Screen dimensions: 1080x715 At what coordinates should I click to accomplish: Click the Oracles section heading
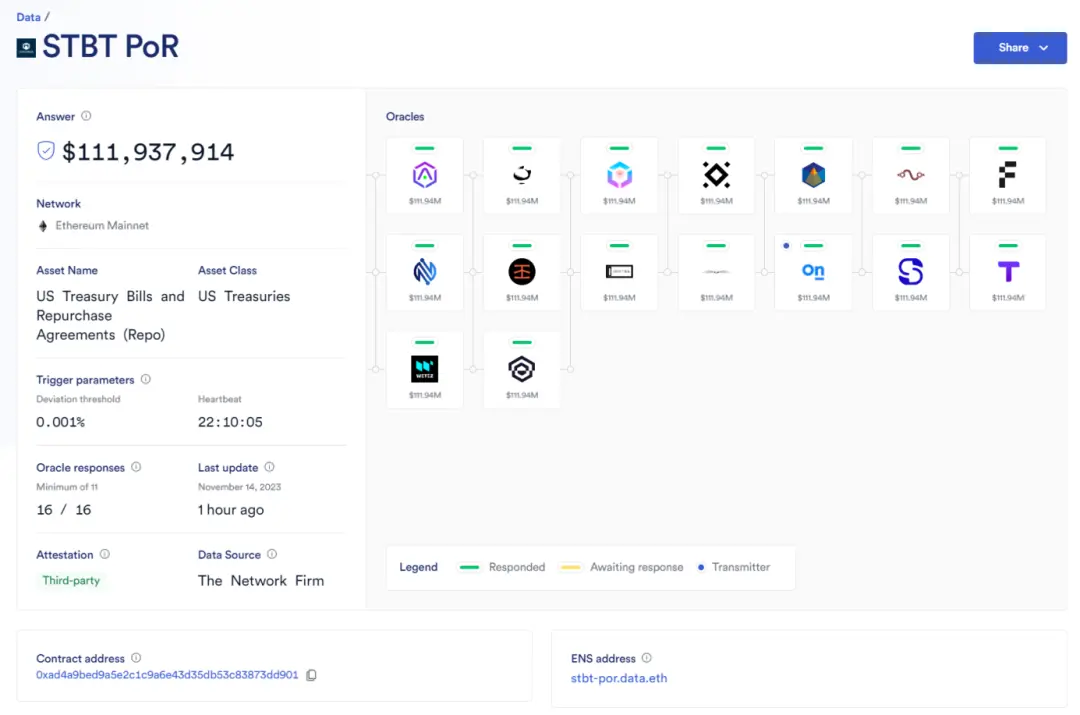tap(405, 116)
